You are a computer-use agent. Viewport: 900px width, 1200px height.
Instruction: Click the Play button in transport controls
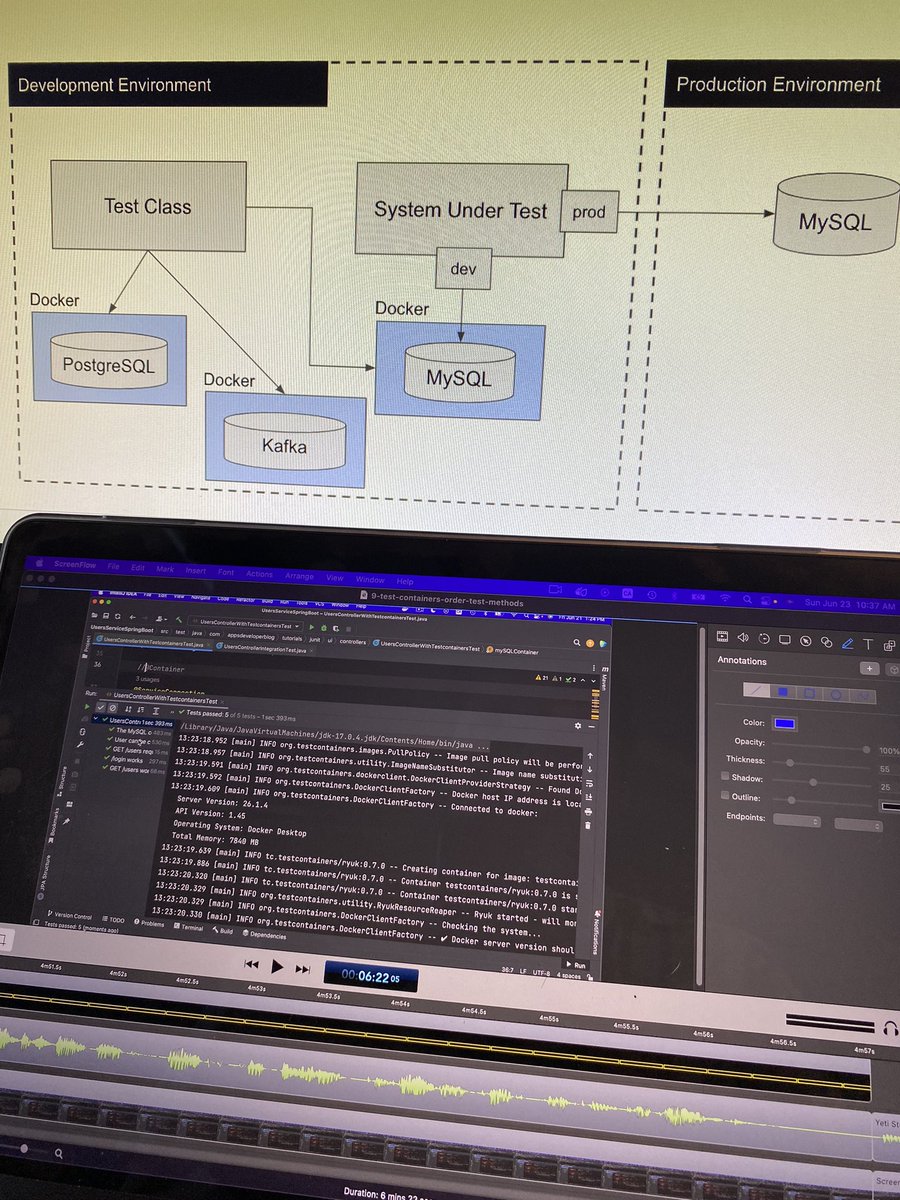click(277, 965)
